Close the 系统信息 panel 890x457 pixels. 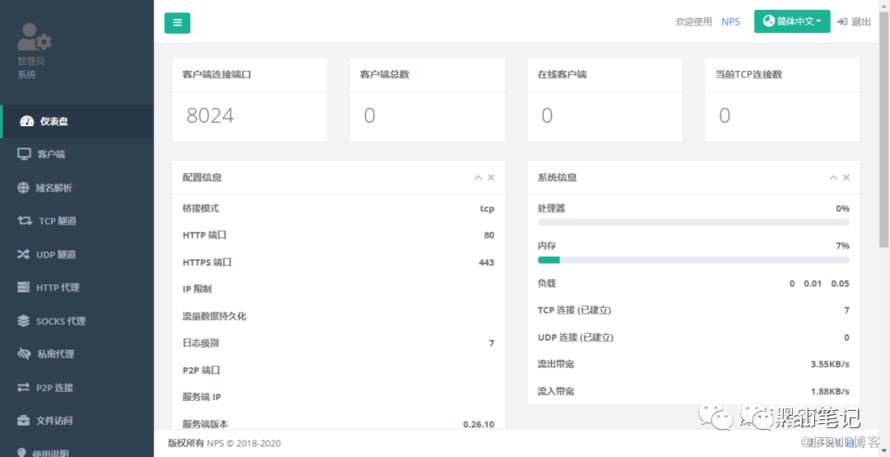coord(846,178)
